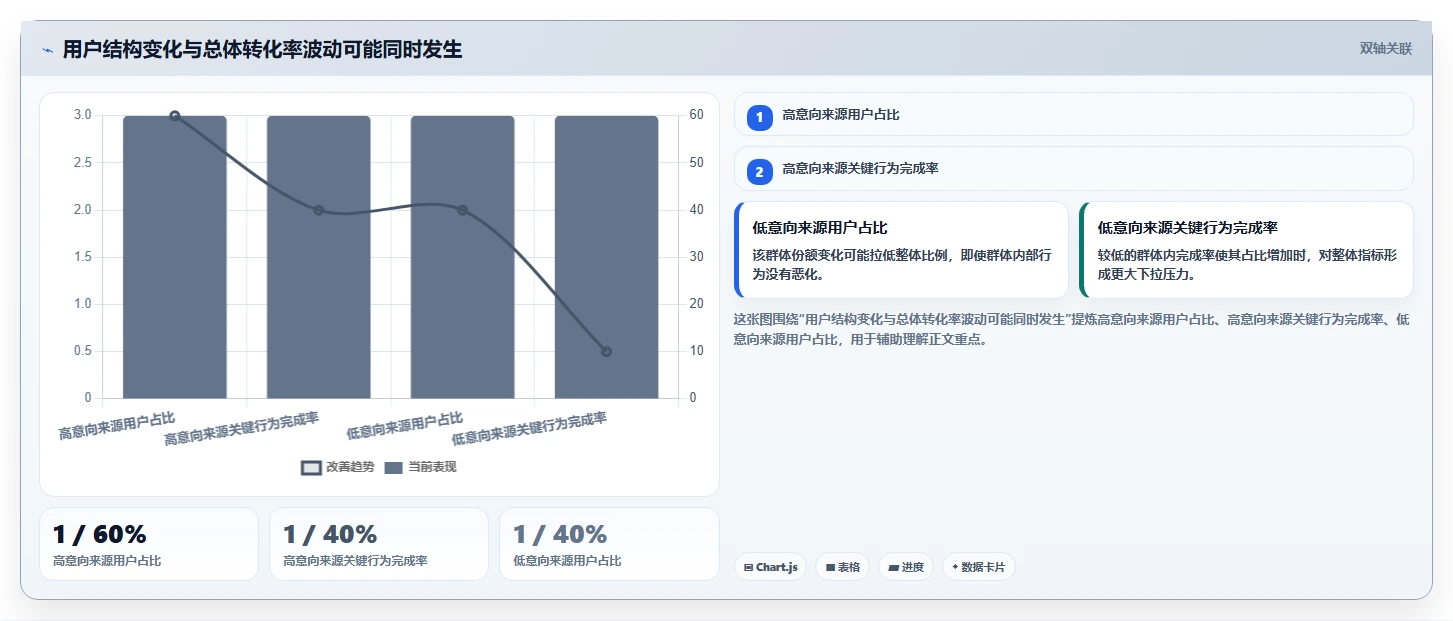
Task: Click the 低意向来源关键行为完成率 card title
Action: click(x=1188, y=228)
